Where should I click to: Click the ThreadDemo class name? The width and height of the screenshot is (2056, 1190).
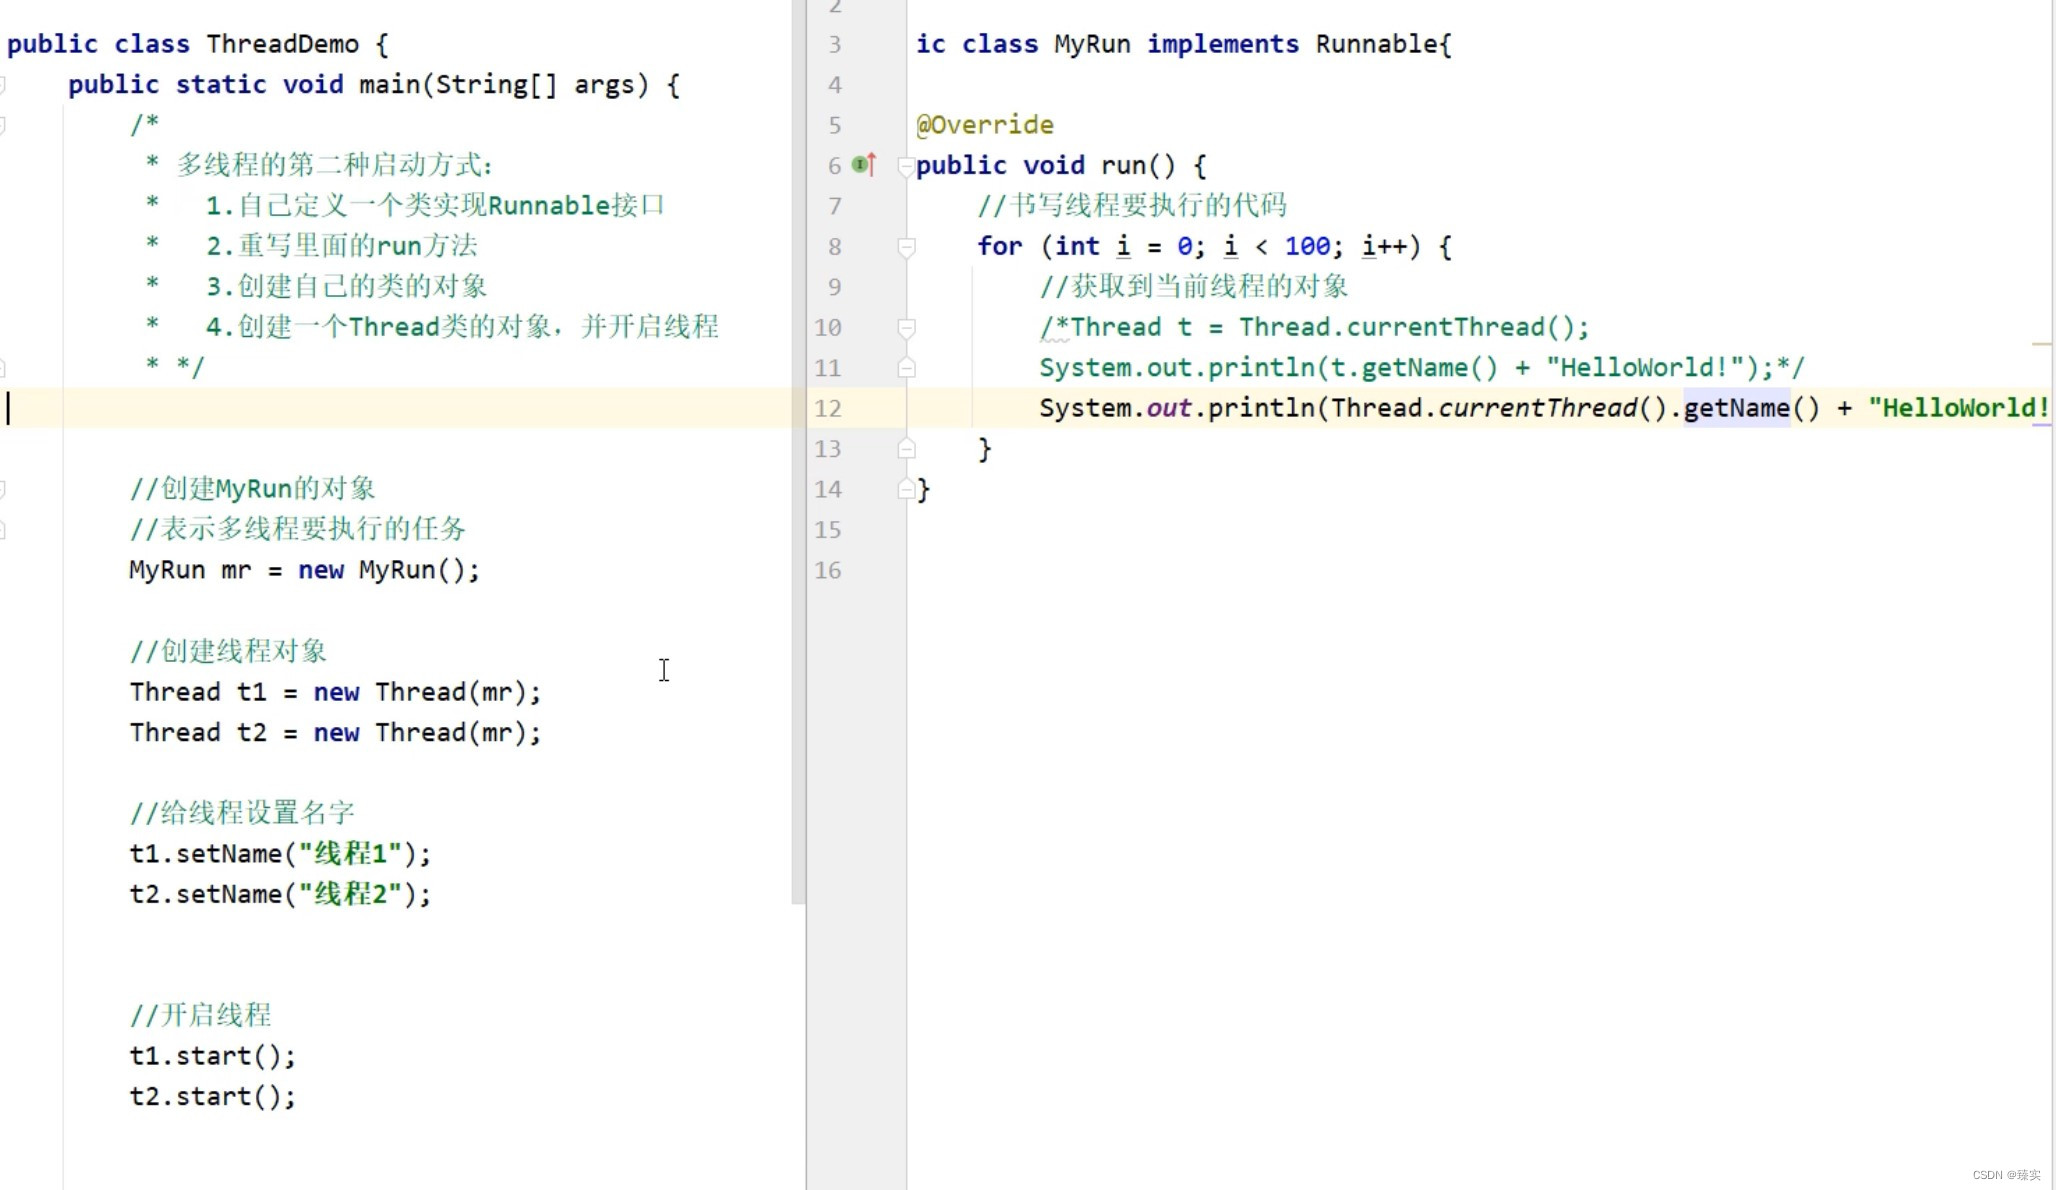[283, 44]
